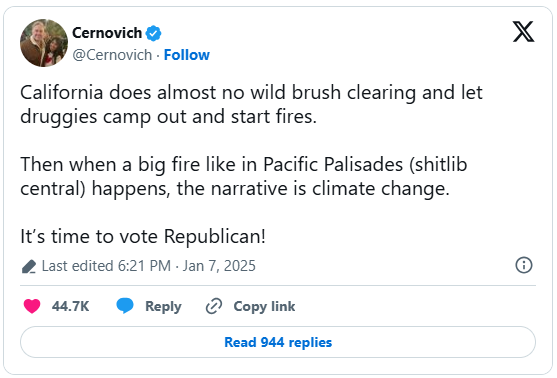Image resolution: width=557 pixels, height=378 pixels.
Task: Click the 44.7K likes count
Action: point(70,306)
